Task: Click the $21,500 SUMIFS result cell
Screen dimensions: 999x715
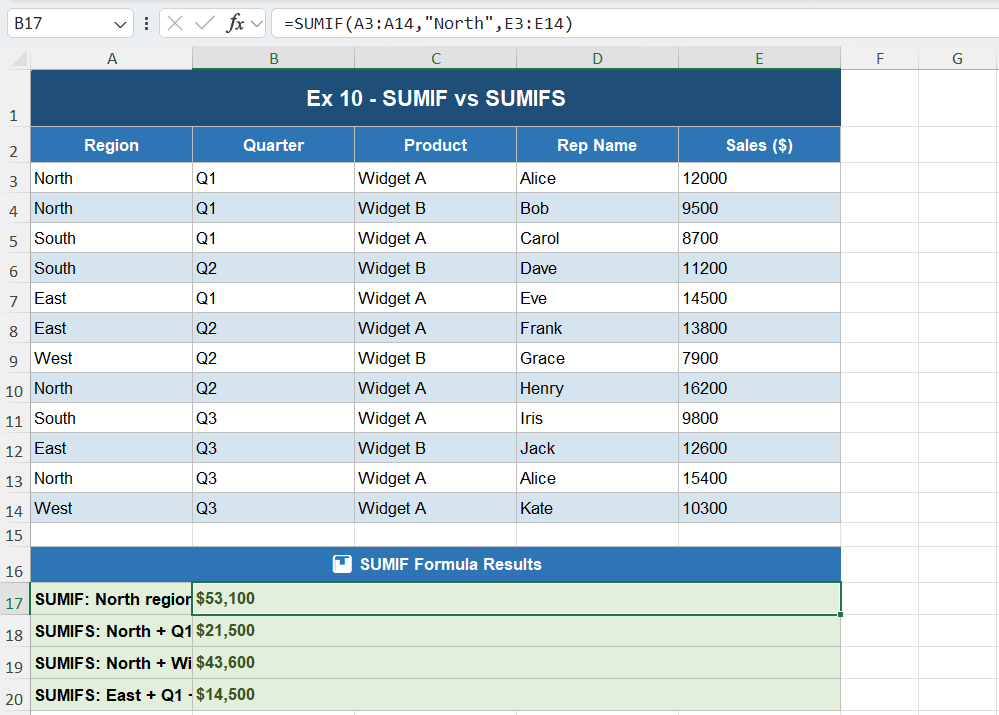Action: point(515,631)
